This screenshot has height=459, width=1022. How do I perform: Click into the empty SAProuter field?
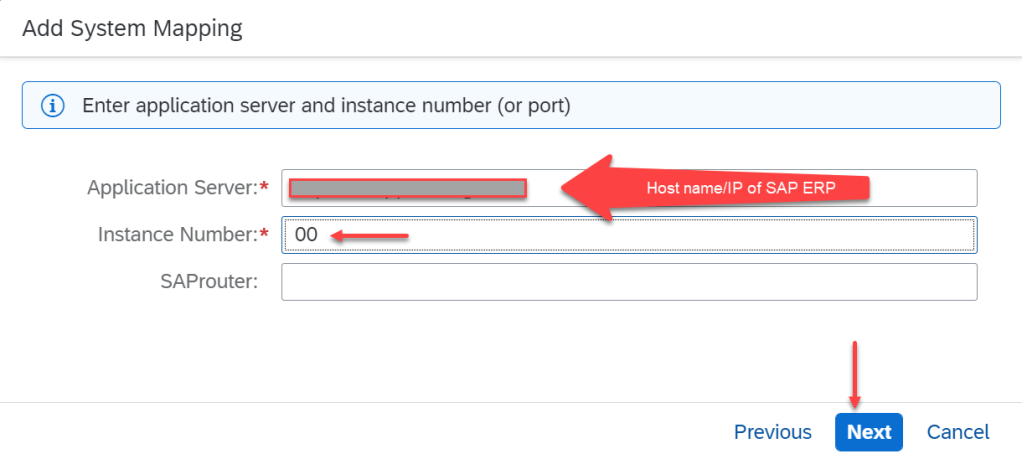pos(628,282)
